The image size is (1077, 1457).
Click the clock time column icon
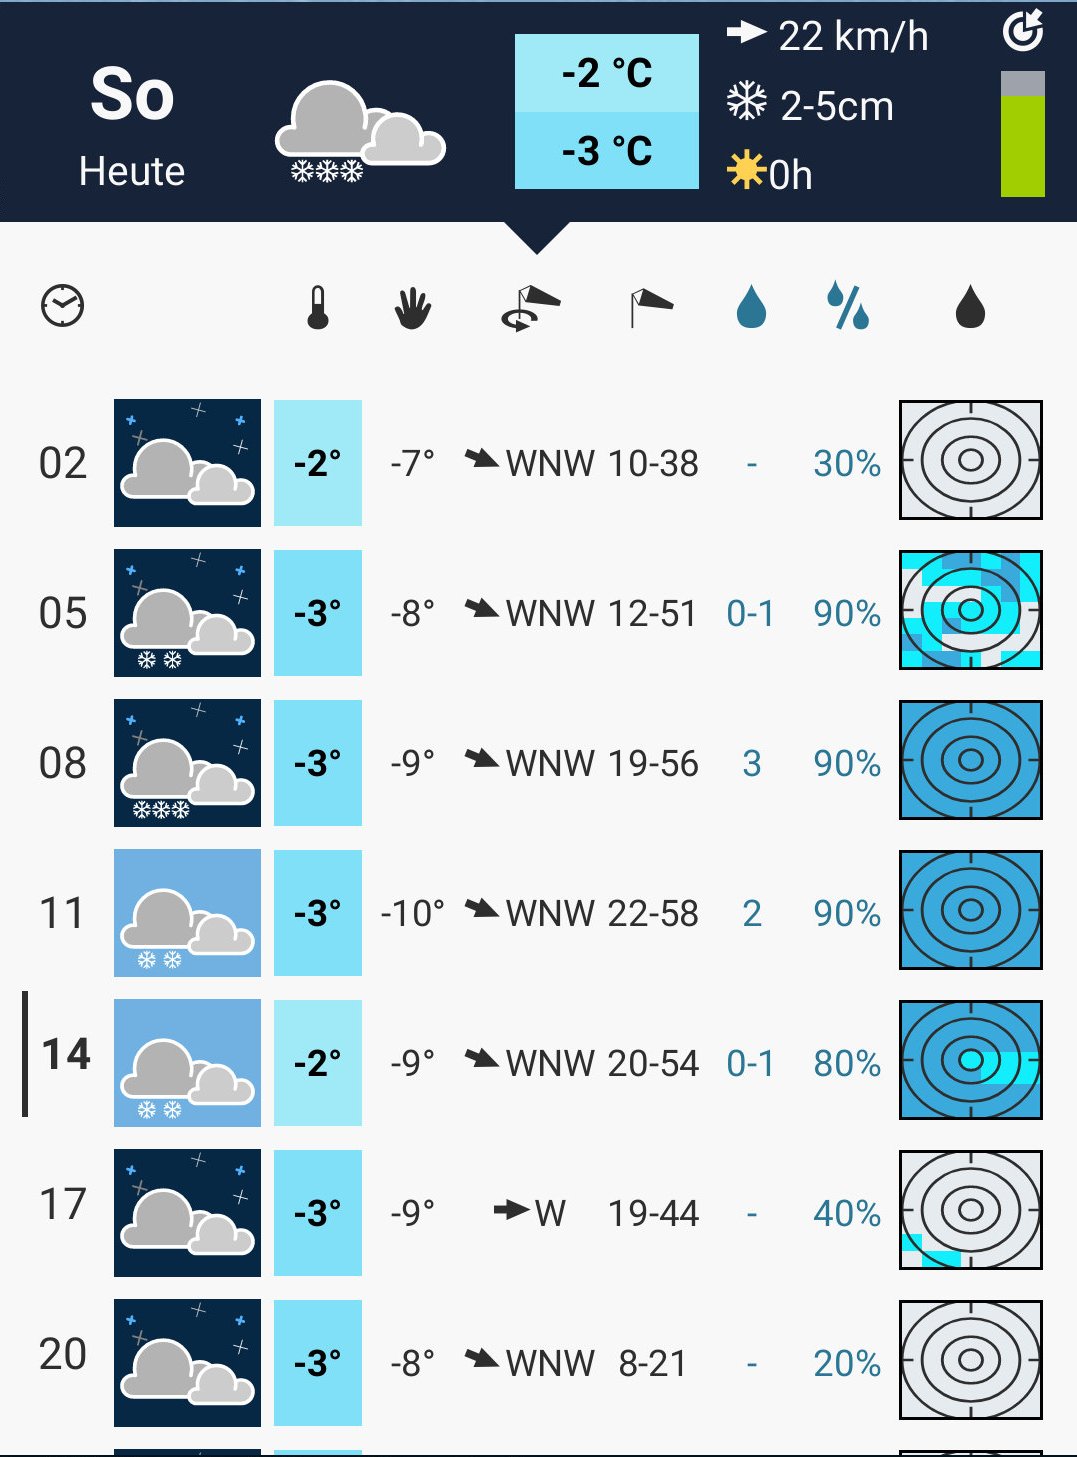coord(62,306)
